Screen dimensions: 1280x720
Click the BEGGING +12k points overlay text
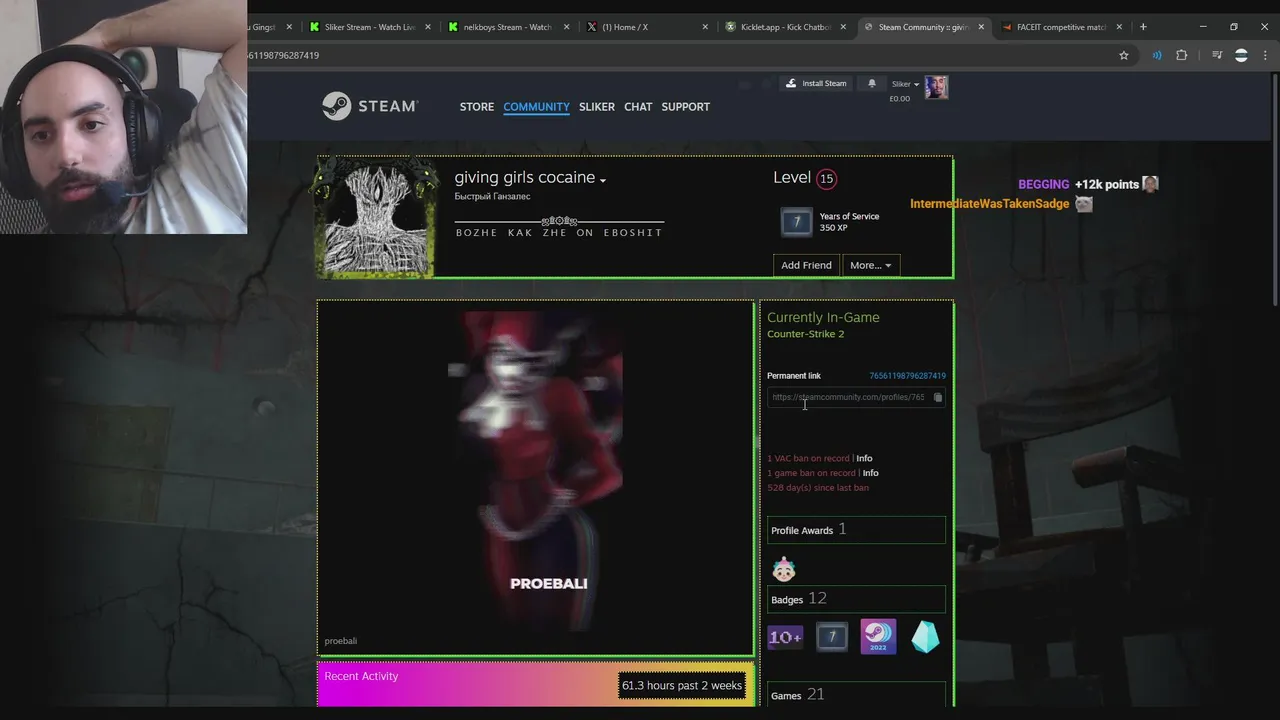point(1078,184)
